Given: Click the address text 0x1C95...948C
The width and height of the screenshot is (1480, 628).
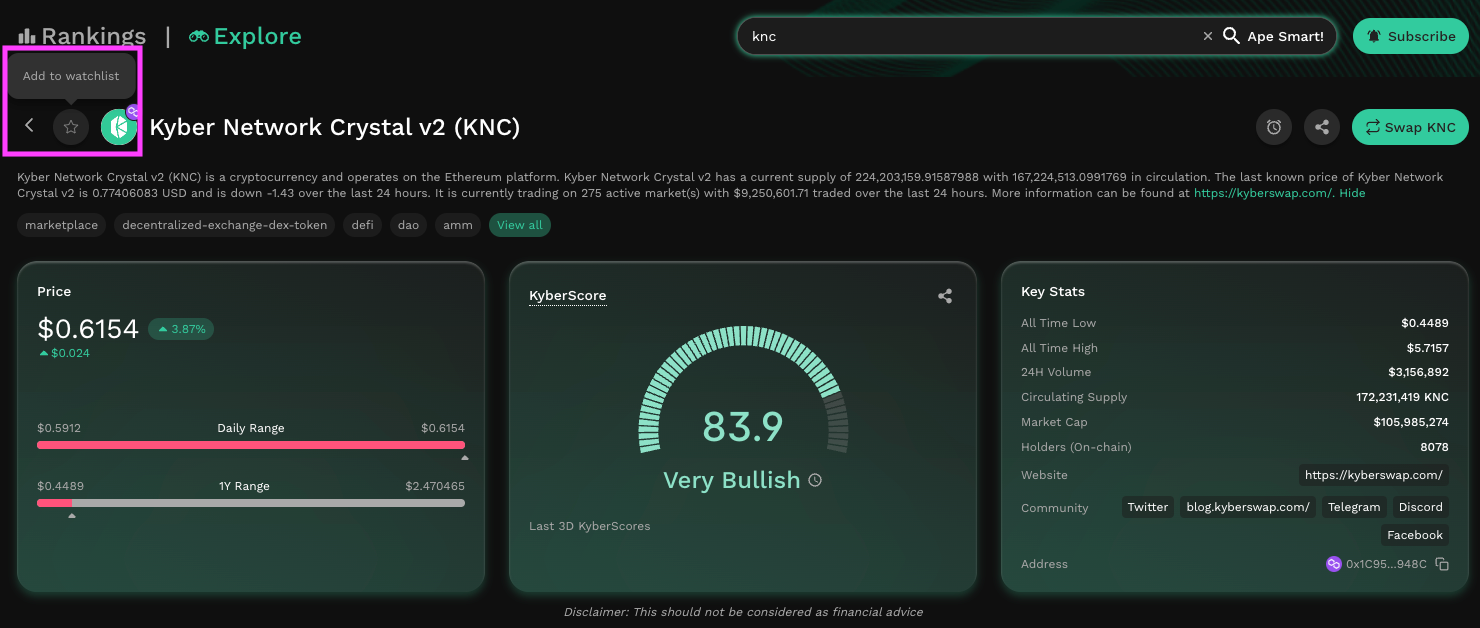Looking at the screenshot, I should pos(1386,564).
